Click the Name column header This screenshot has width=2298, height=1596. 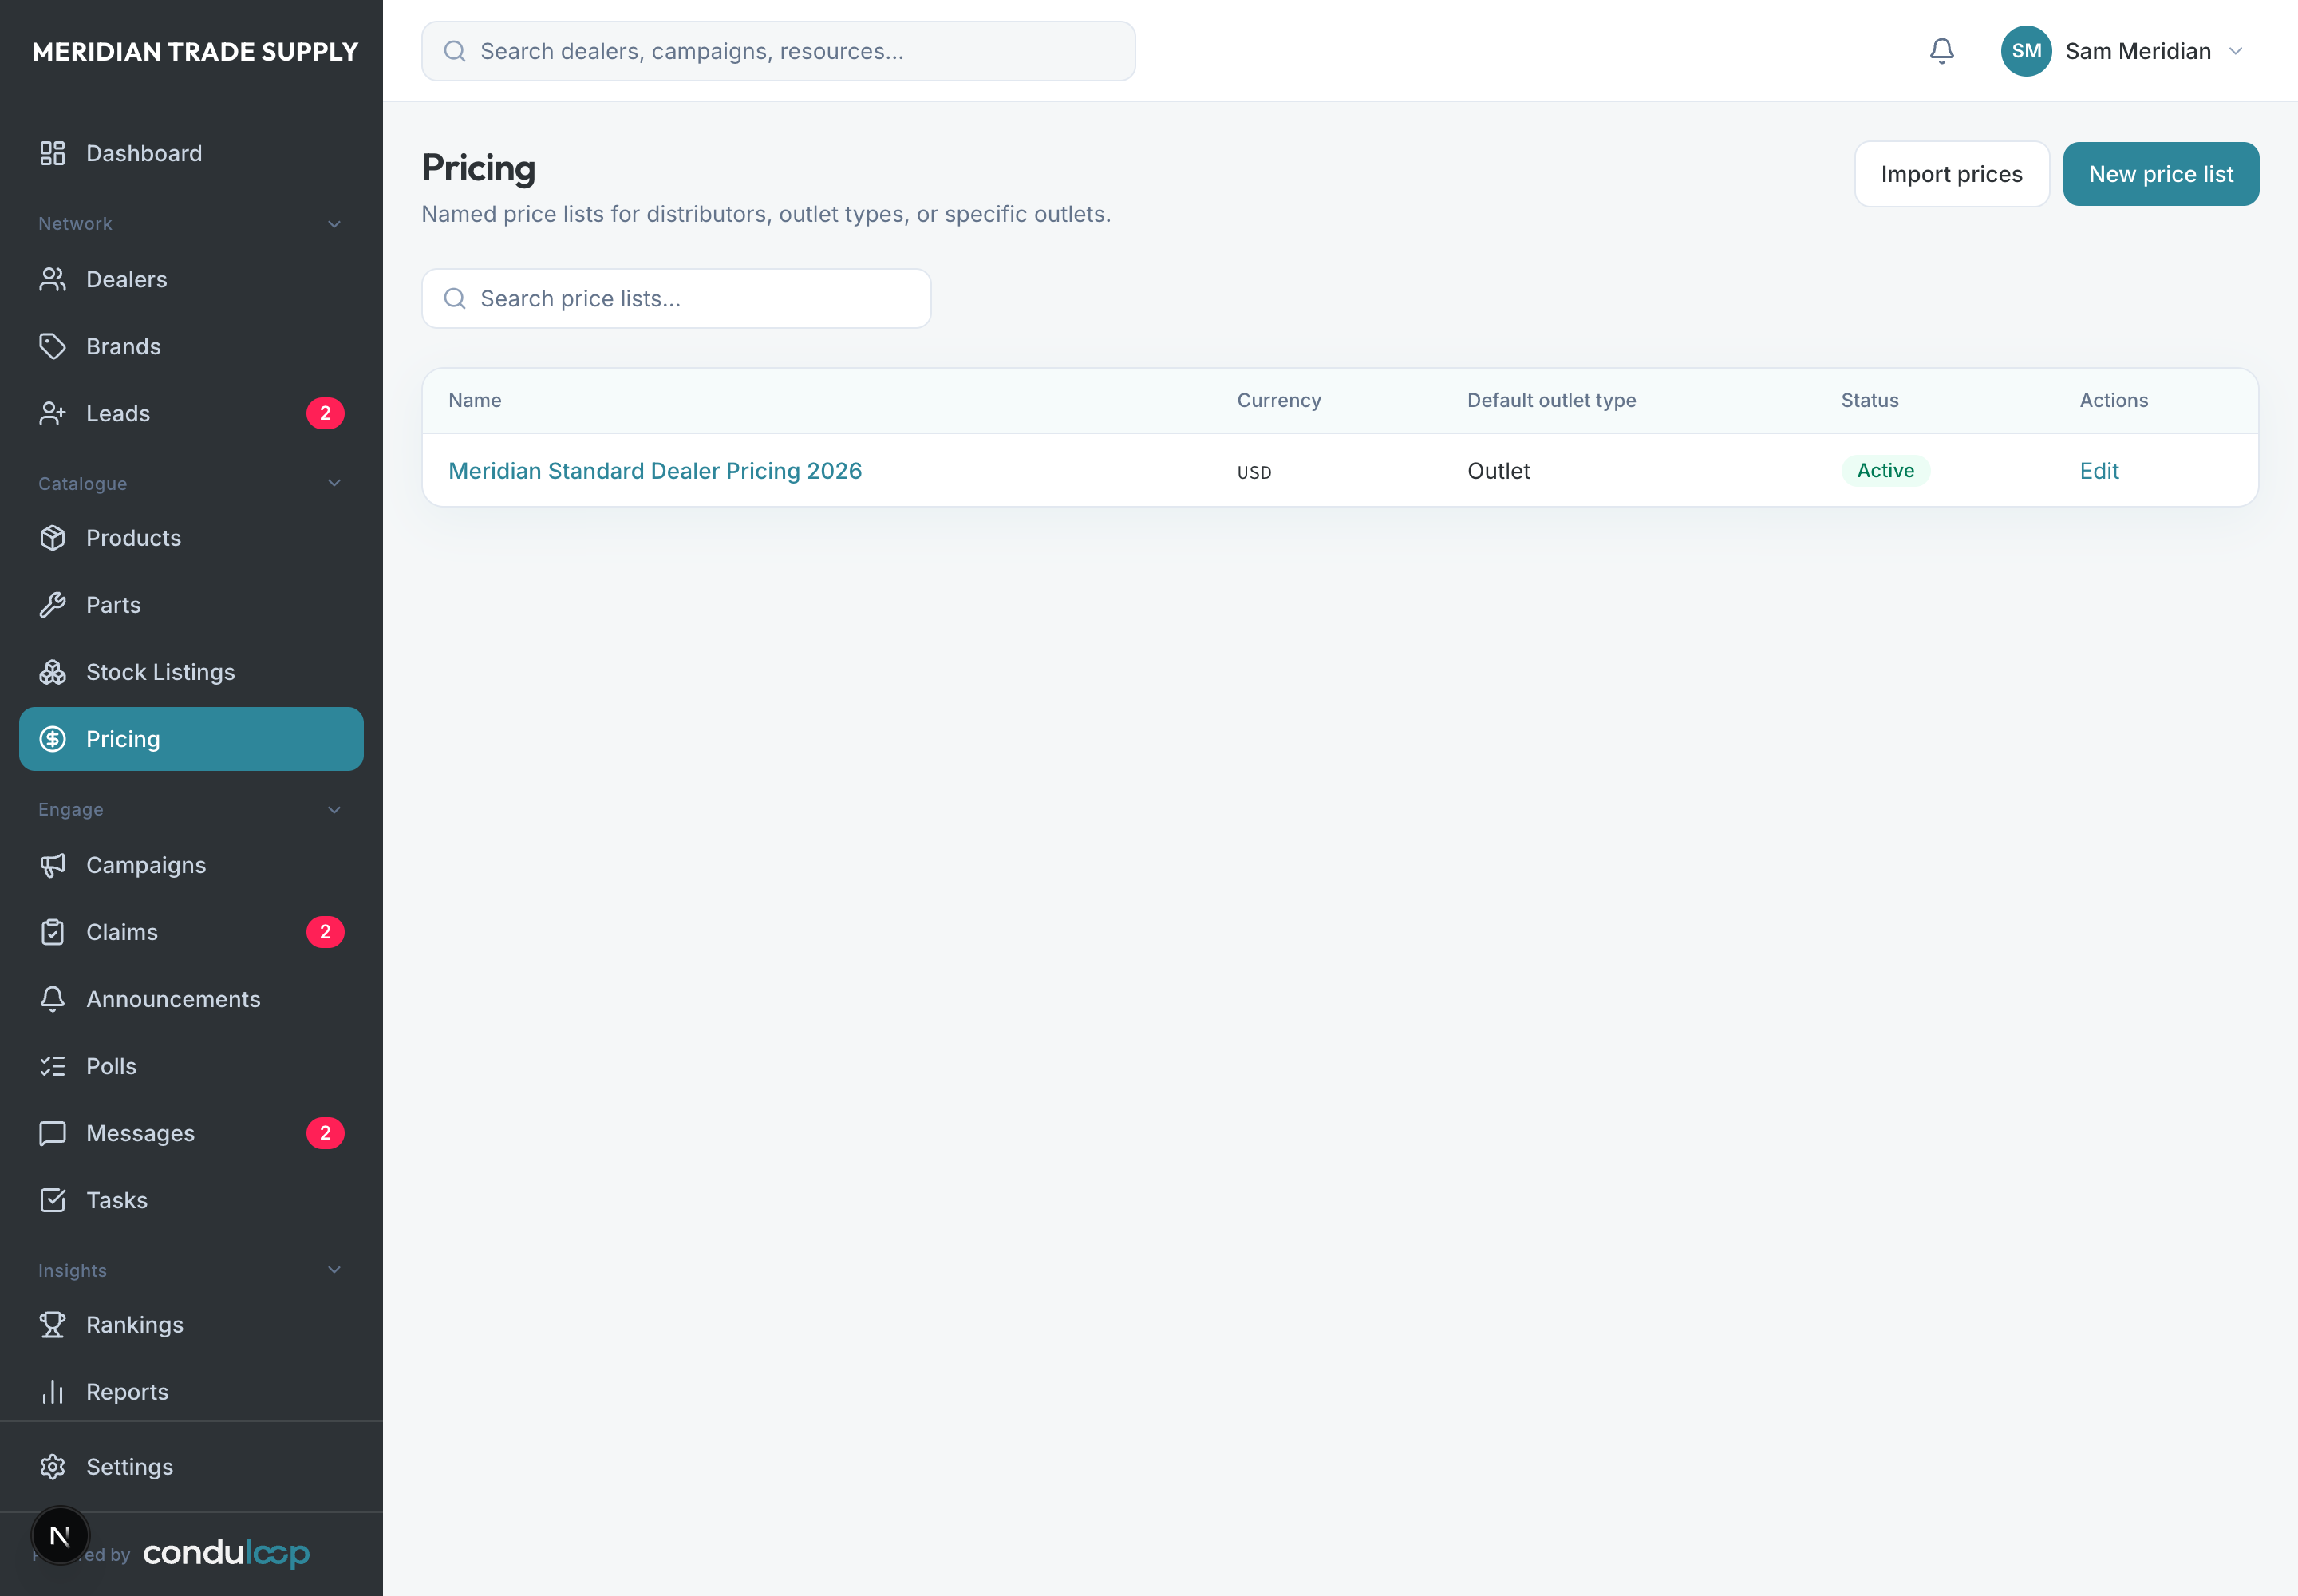point(475,400)
